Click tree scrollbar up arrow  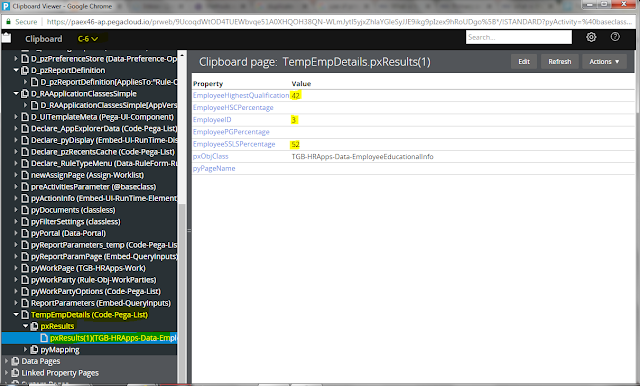(x=182, y=54)
